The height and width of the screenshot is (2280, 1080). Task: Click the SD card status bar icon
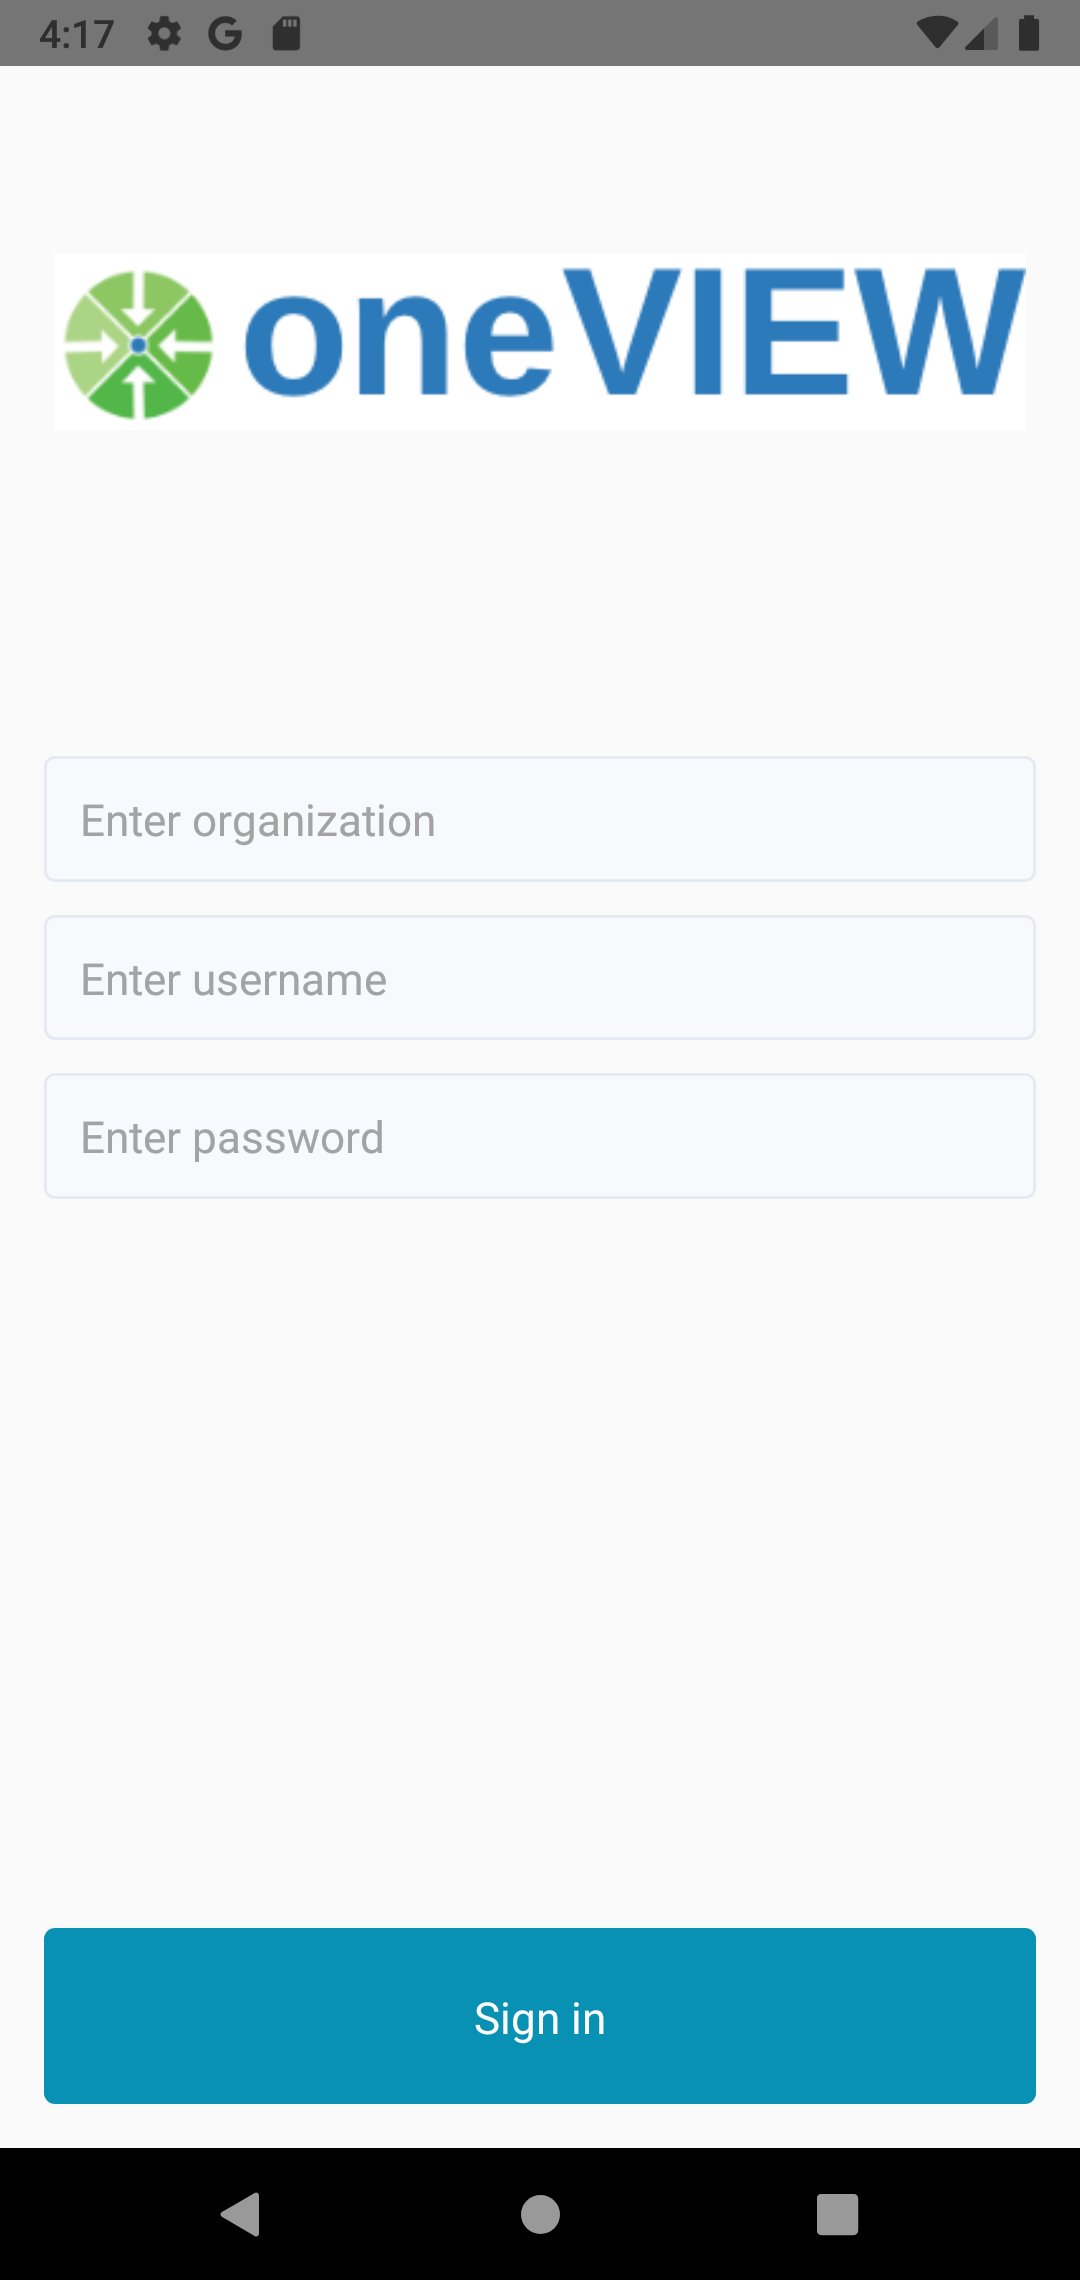pyautogui.click(x=287, y=32)
